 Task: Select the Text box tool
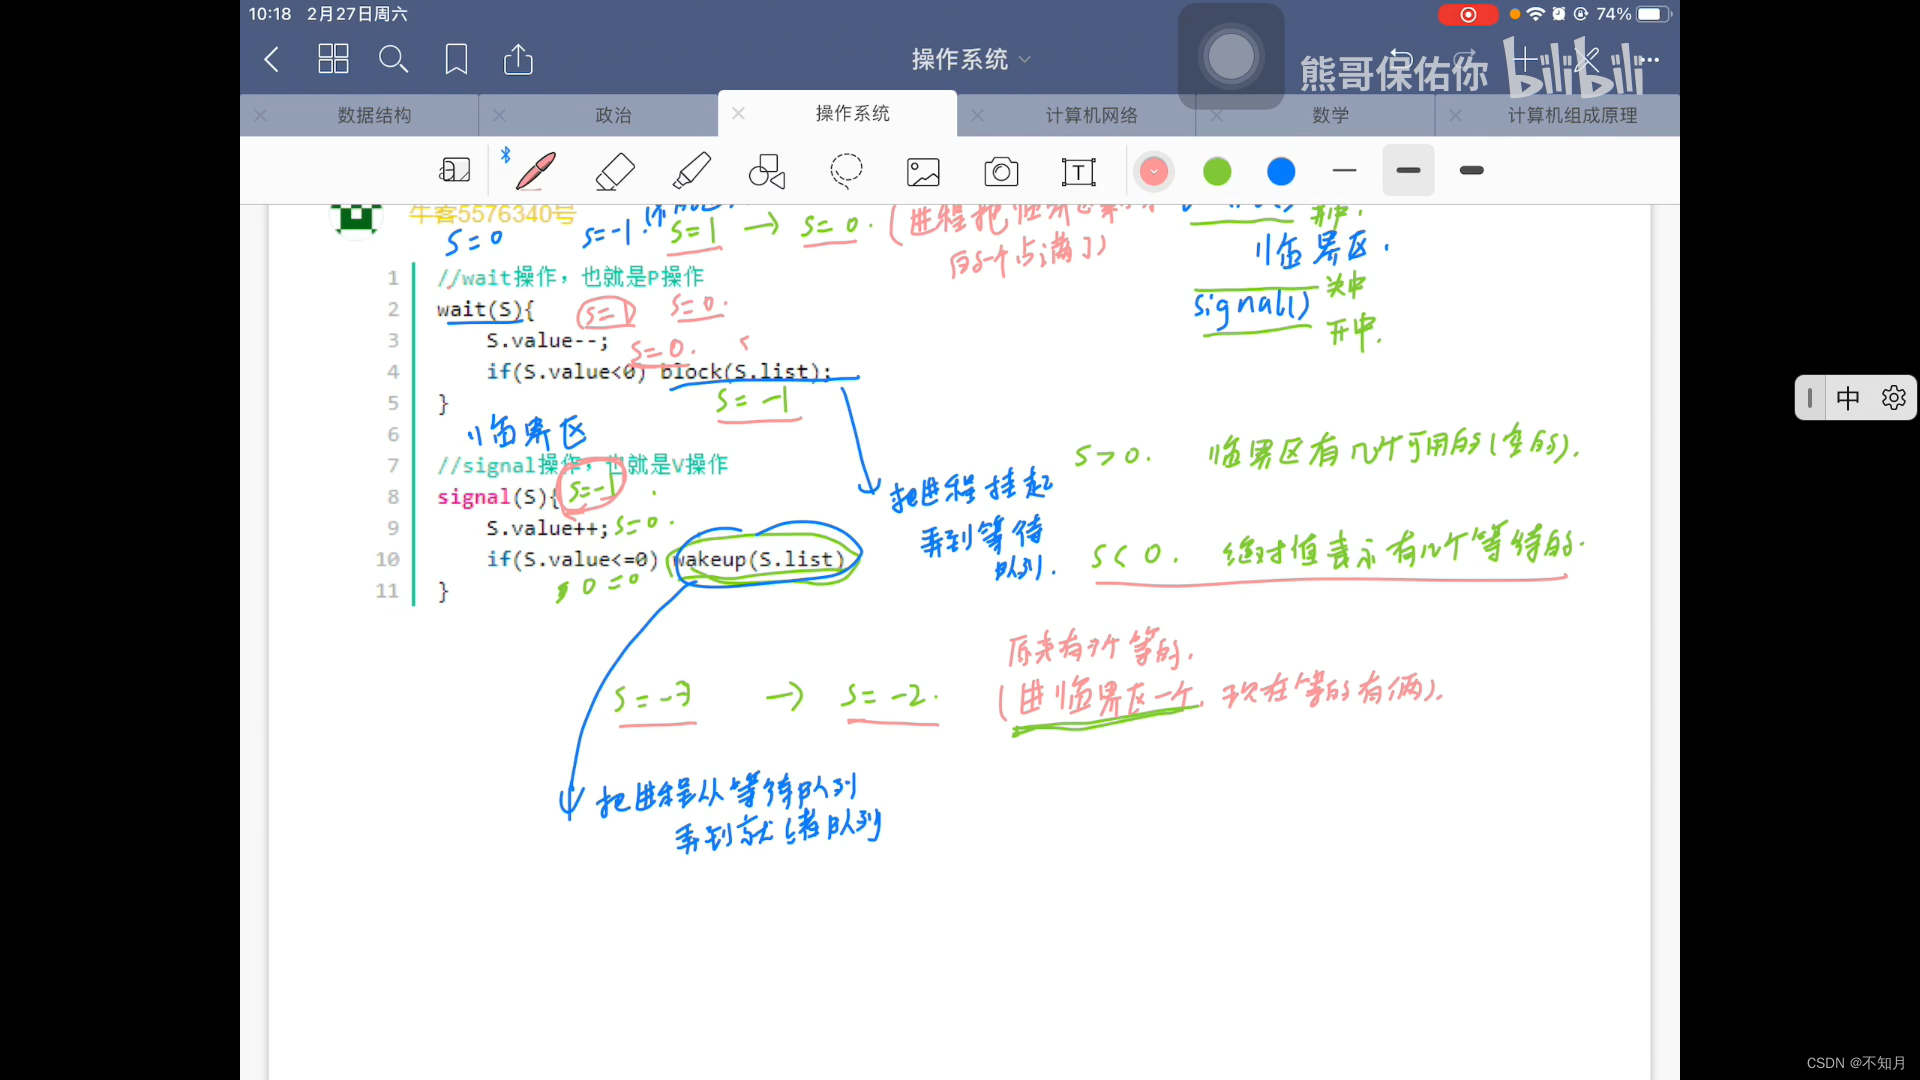1079,172
